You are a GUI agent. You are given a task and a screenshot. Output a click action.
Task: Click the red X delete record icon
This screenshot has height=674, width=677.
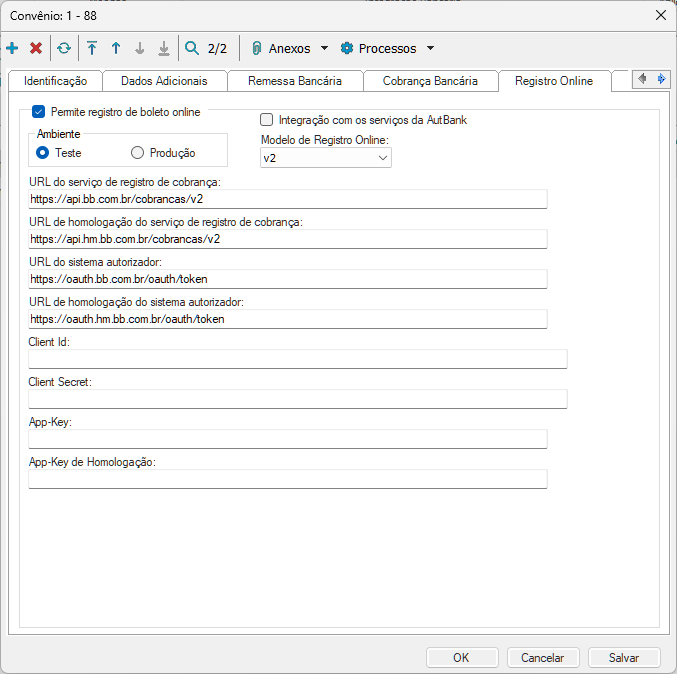pyautogui.click(x=36, y=48)
